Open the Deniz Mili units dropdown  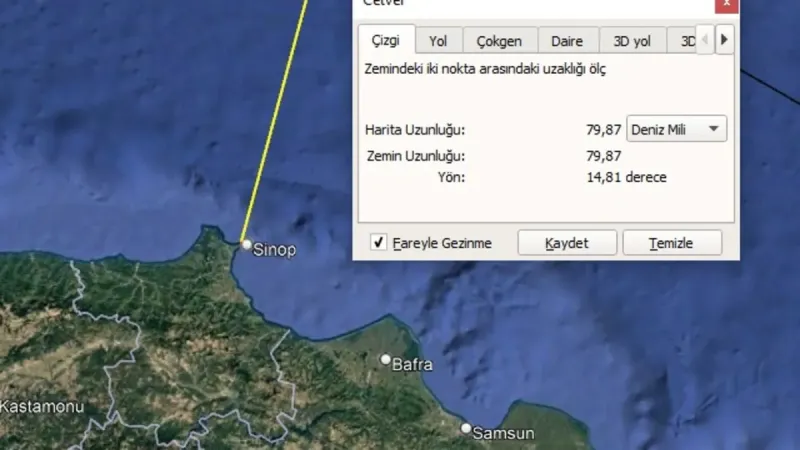pos(677,129)
